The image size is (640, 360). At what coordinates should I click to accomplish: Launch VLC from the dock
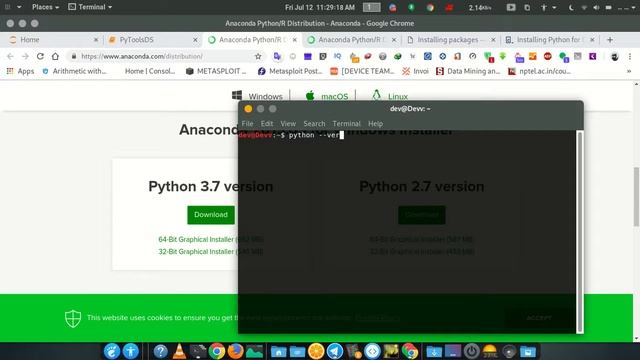pyautogui.click(x=179, y=351)
